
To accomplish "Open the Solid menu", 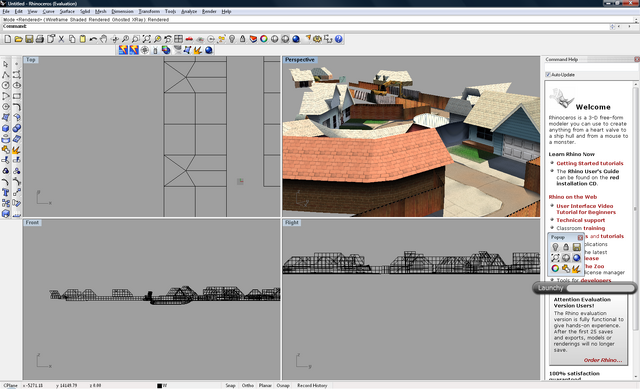I will [x=85, y=11].
